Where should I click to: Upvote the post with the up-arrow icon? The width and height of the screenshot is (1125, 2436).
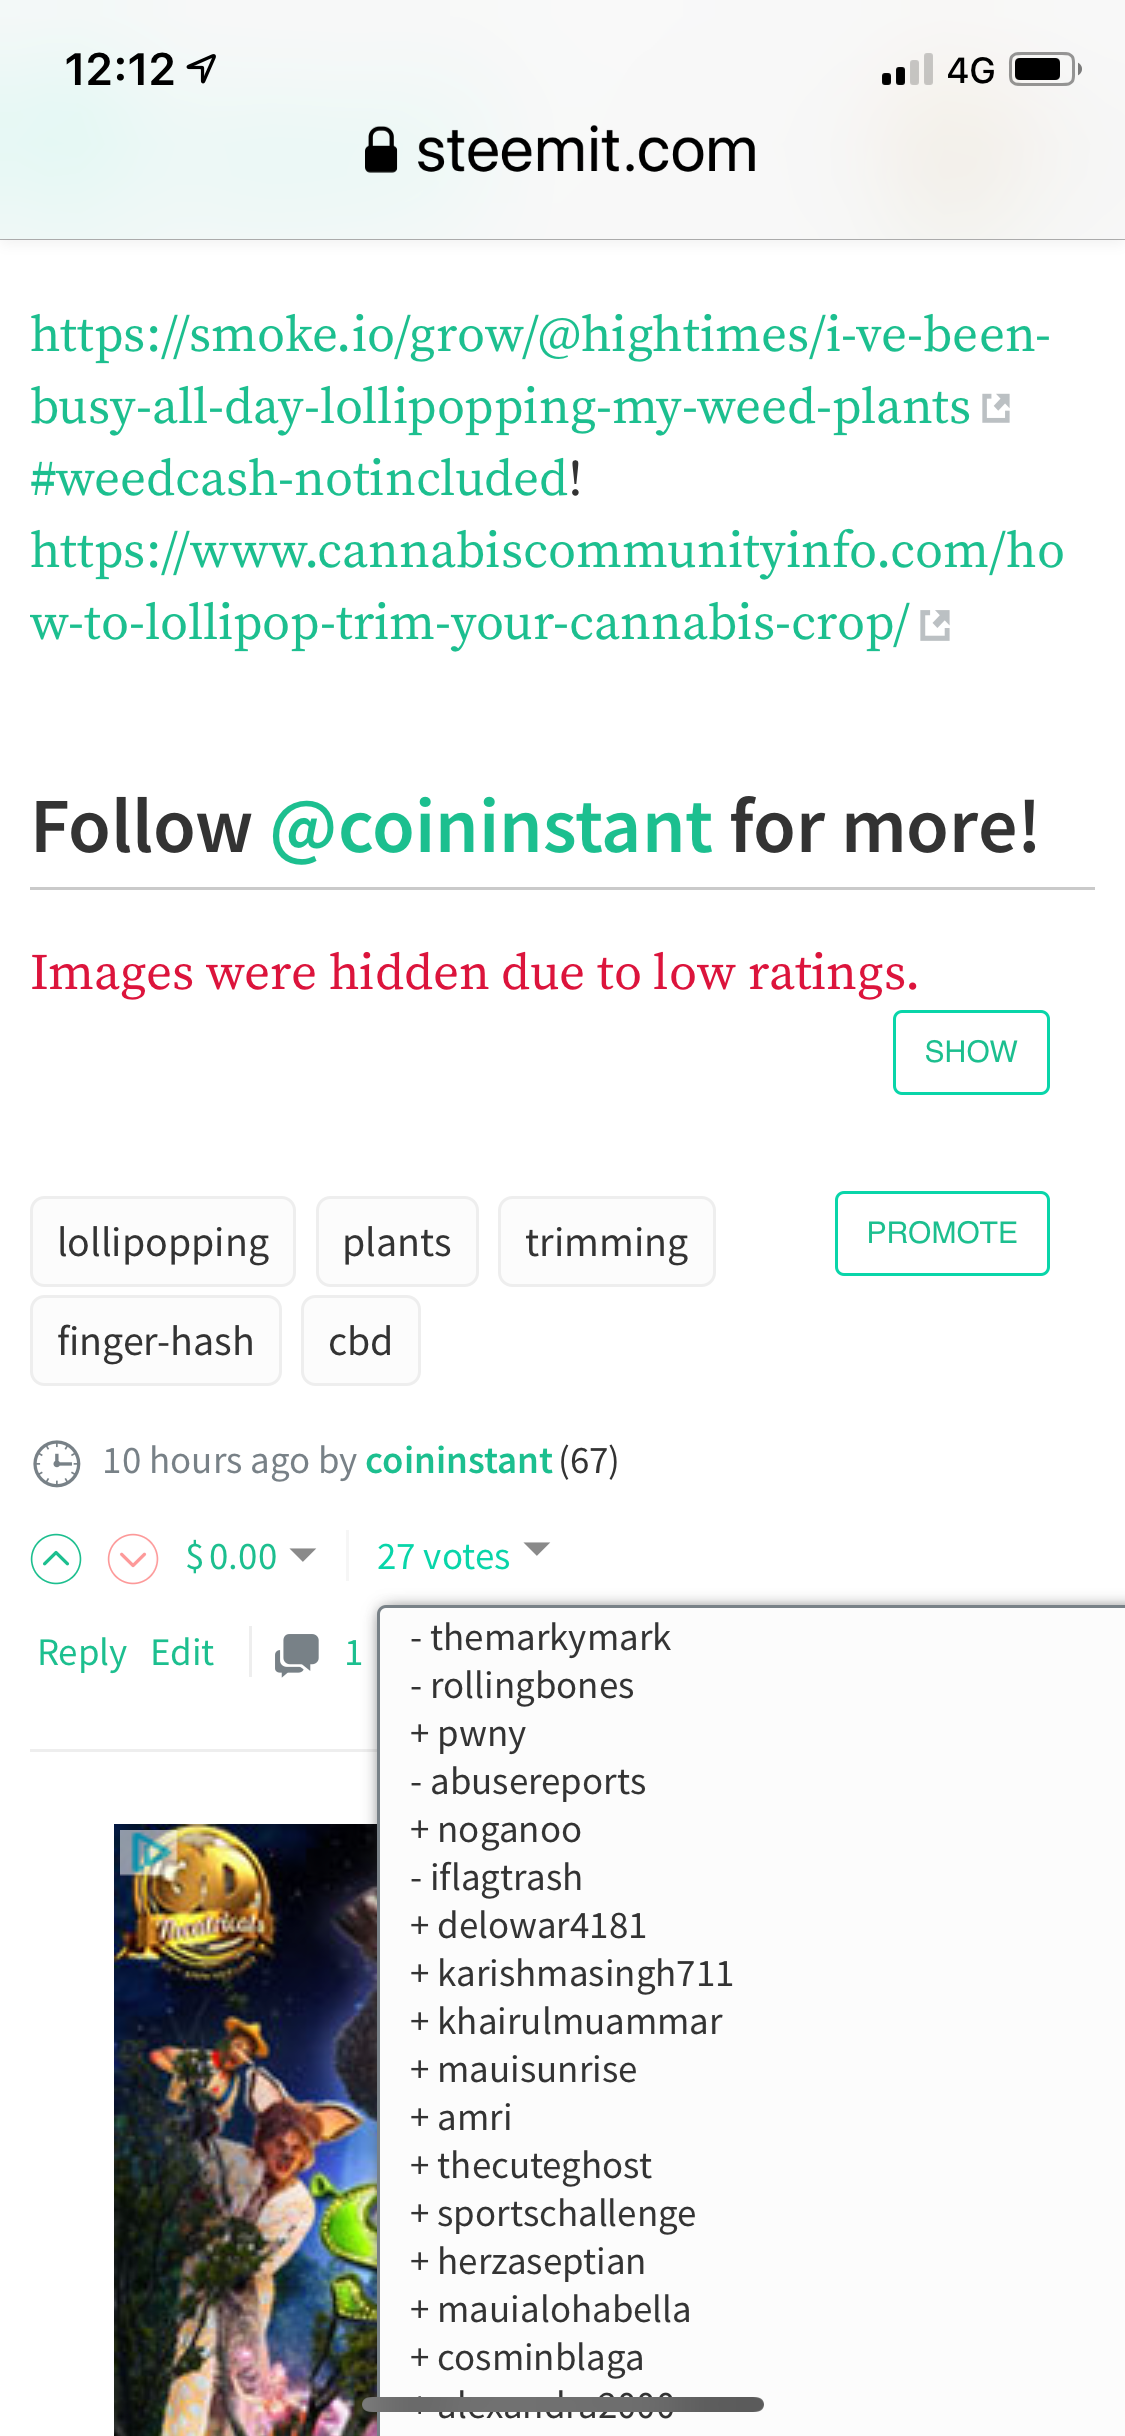[56, 1558]
